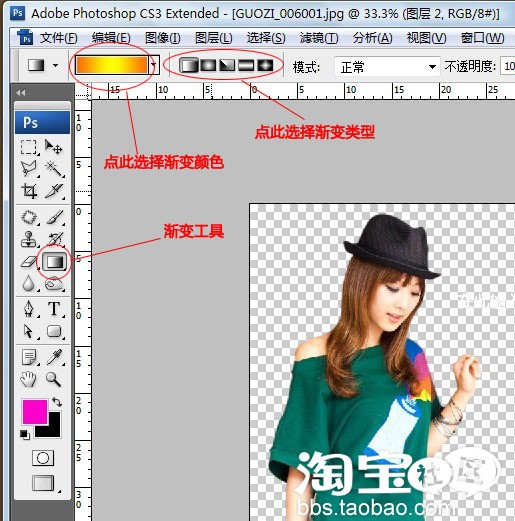This screenshot has height=521, width=515.
Task: Select the History Brush tool
Action: click(x=54, y=239)
